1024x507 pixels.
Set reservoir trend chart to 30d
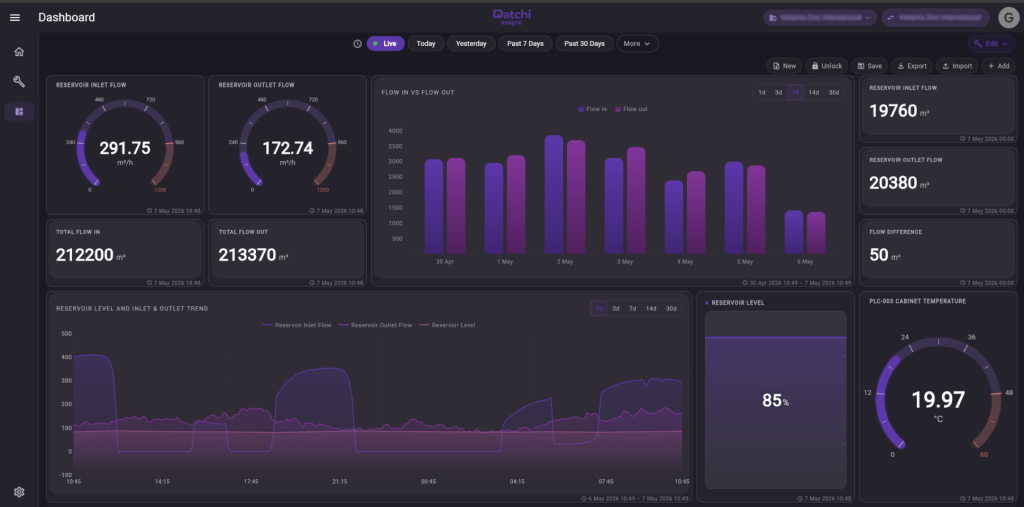(x=671, y=308)
